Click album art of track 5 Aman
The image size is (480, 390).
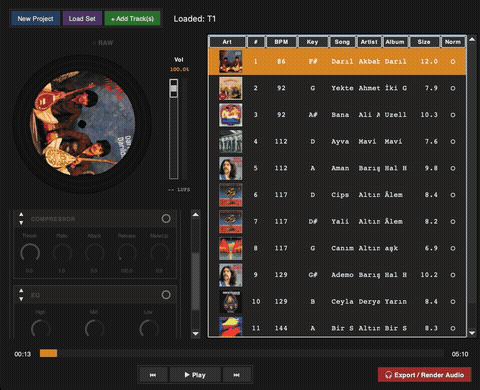[230, 168]
